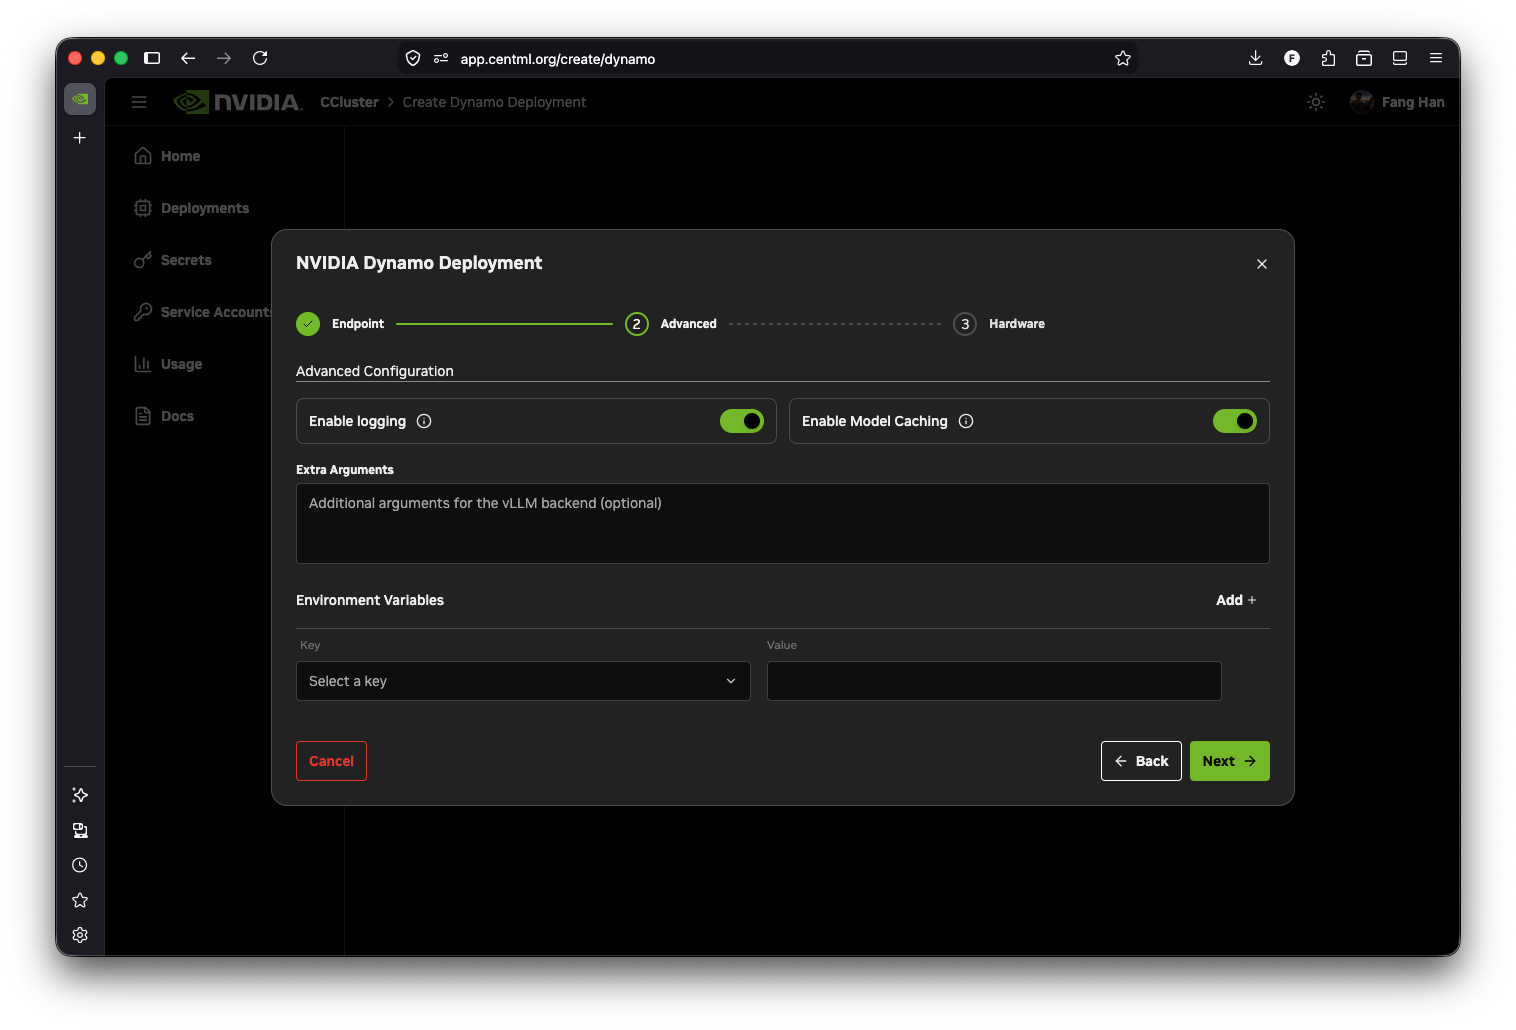Click the red Cancel button

331,761
